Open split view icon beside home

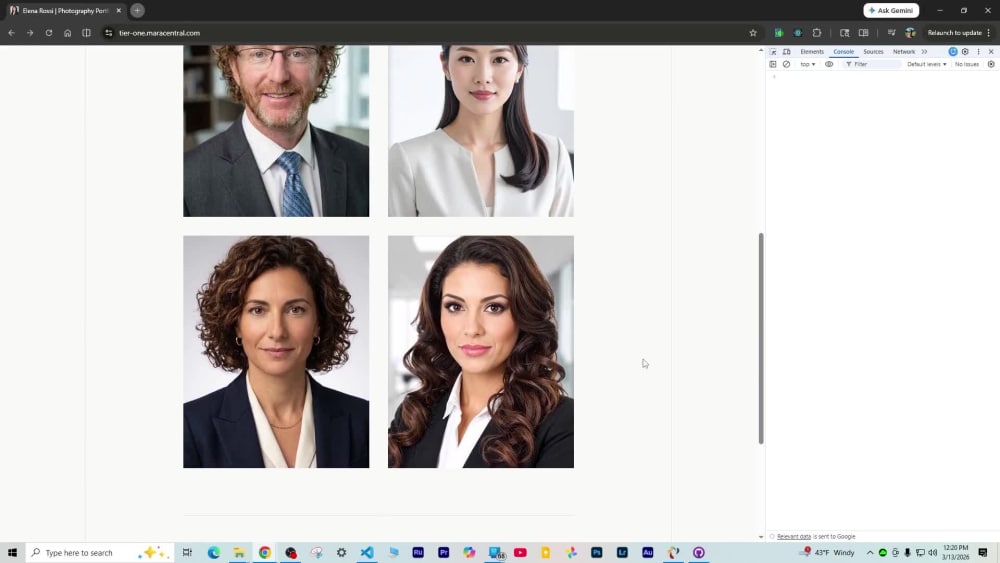coord(86,33)
